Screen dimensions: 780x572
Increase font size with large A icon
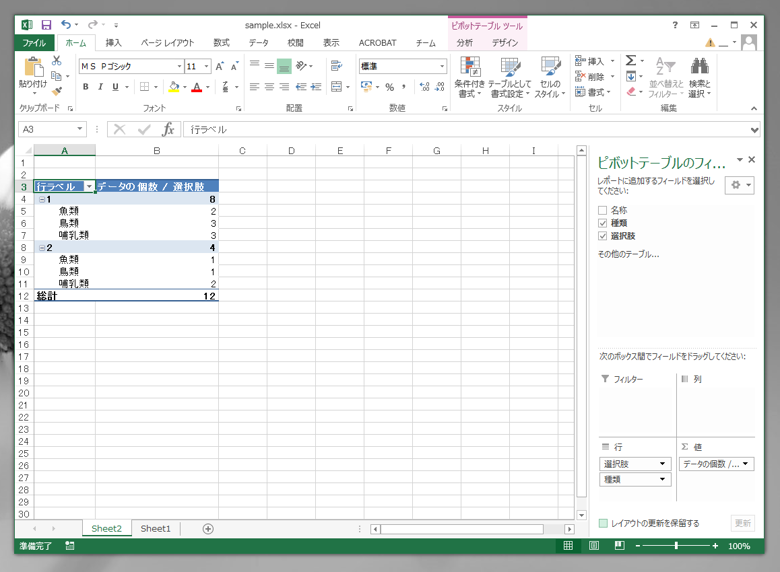(x=219, y=66)
